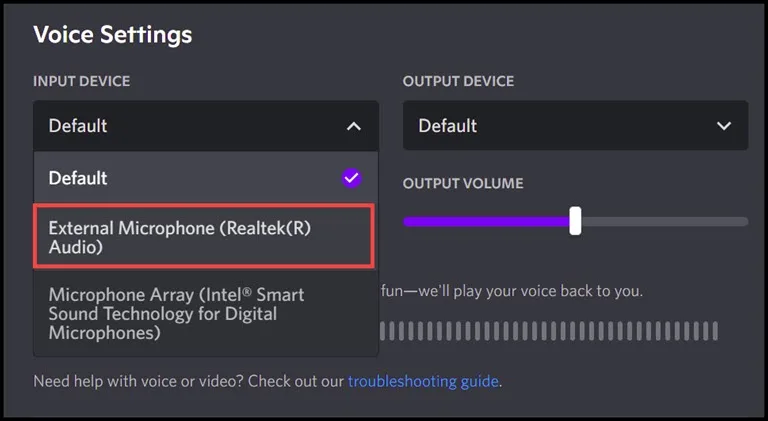Screen dimensions: 768x421
Task: Click the OUTPUT VOLUME label
Action: click(x=463, y=184)
